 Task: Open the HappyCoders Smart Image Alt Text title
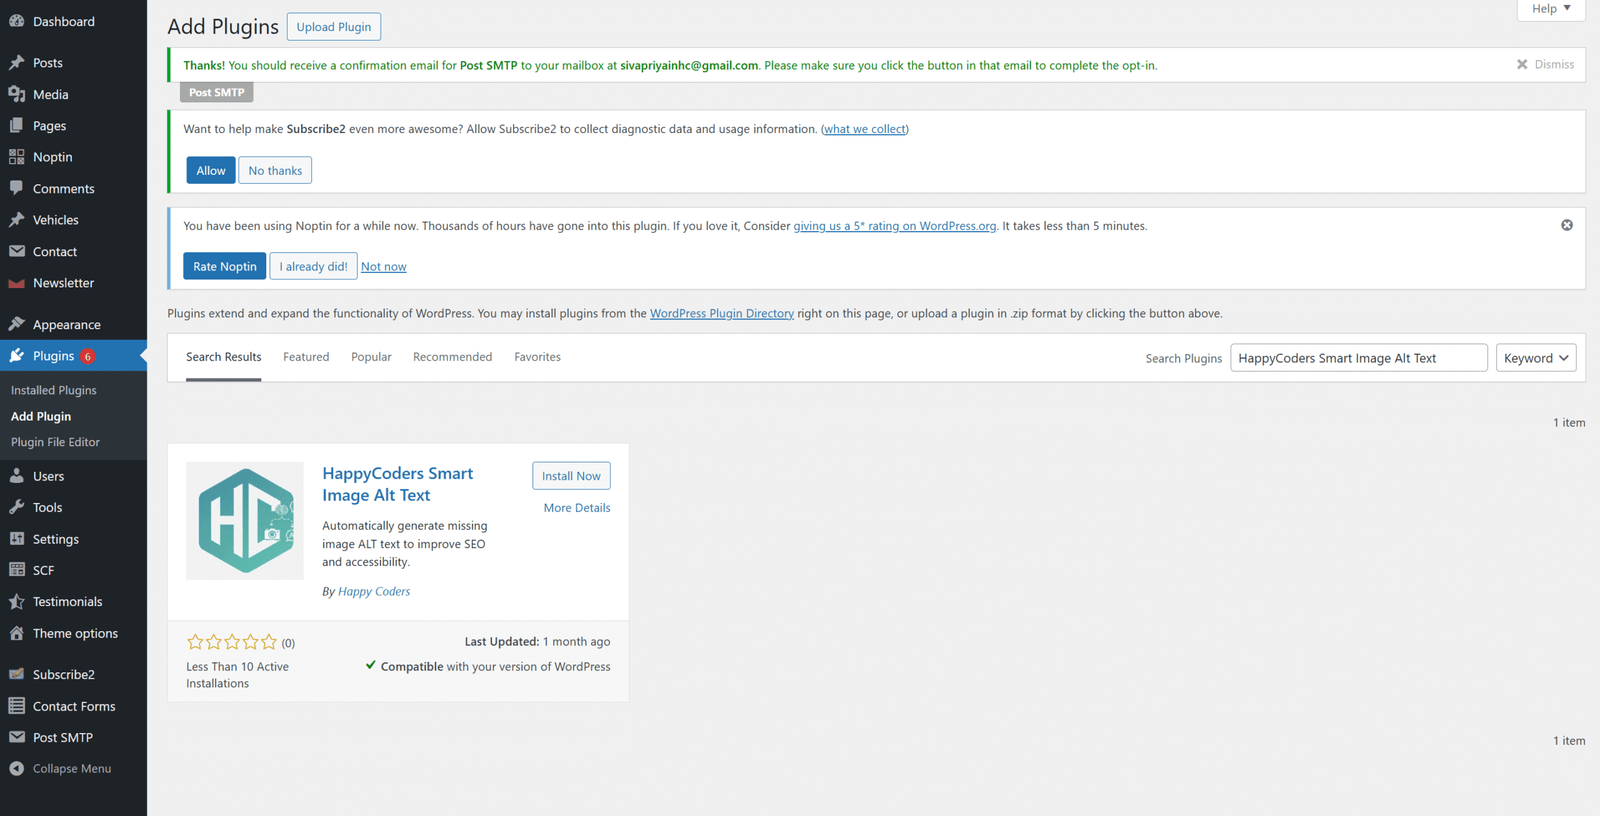397,484
